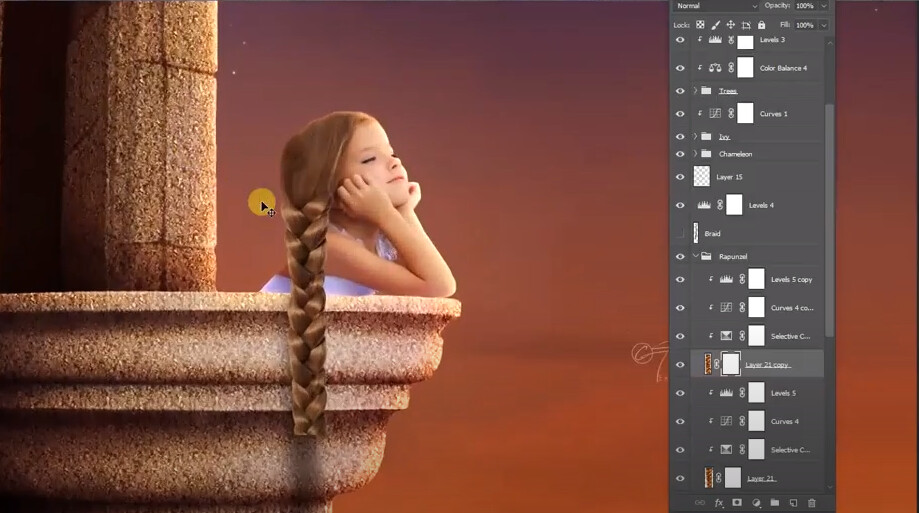Click mask link chain on Layer 21
Screen dimensions: 919x513
point(719,478)
